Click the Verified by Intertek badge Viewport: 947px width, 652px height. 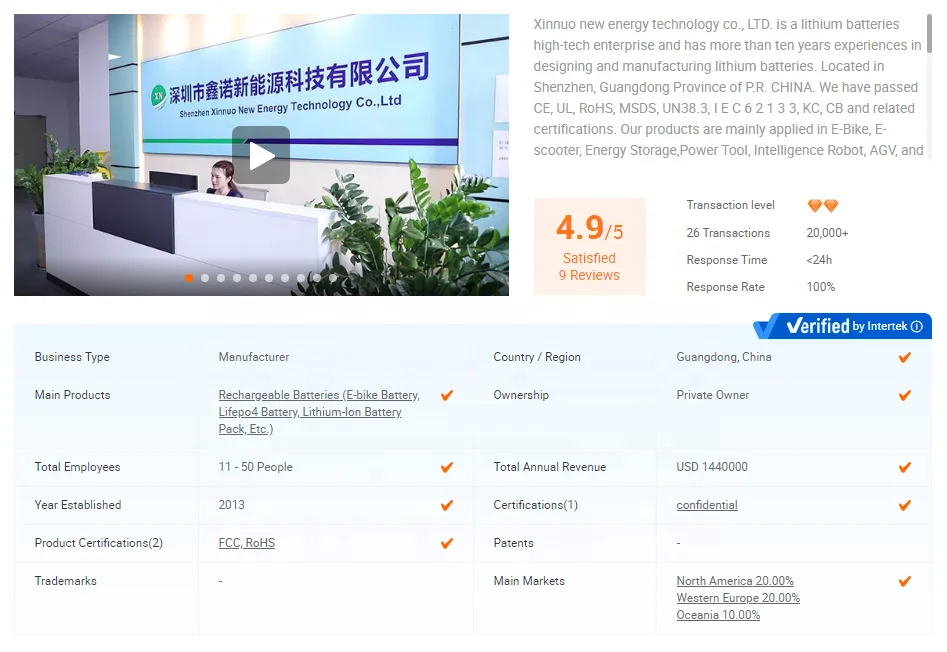point(842,326)
